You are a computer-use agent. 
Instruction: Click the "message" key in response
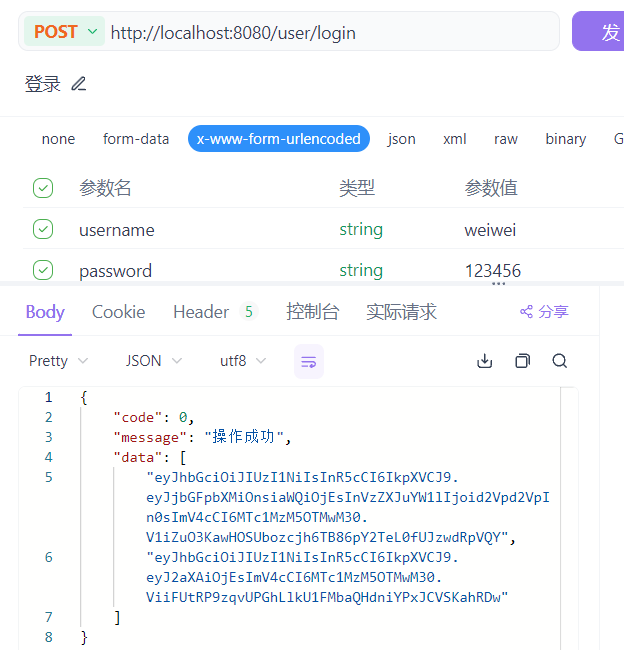[150, 437]
